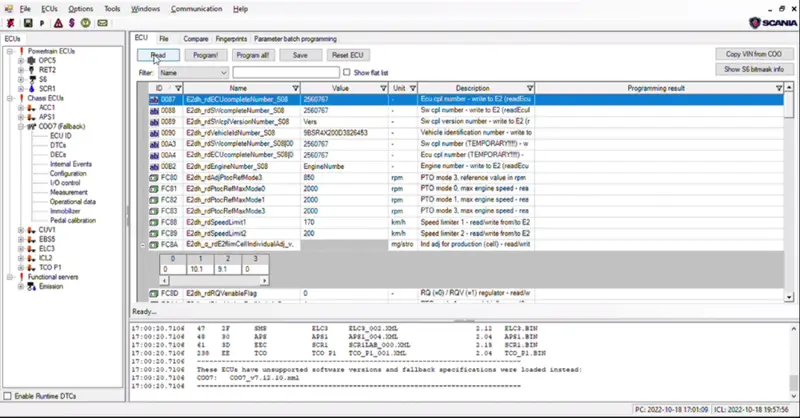Click the Reset ECU button
Viewport: 800px width, 418px height.
coord(348,55)
